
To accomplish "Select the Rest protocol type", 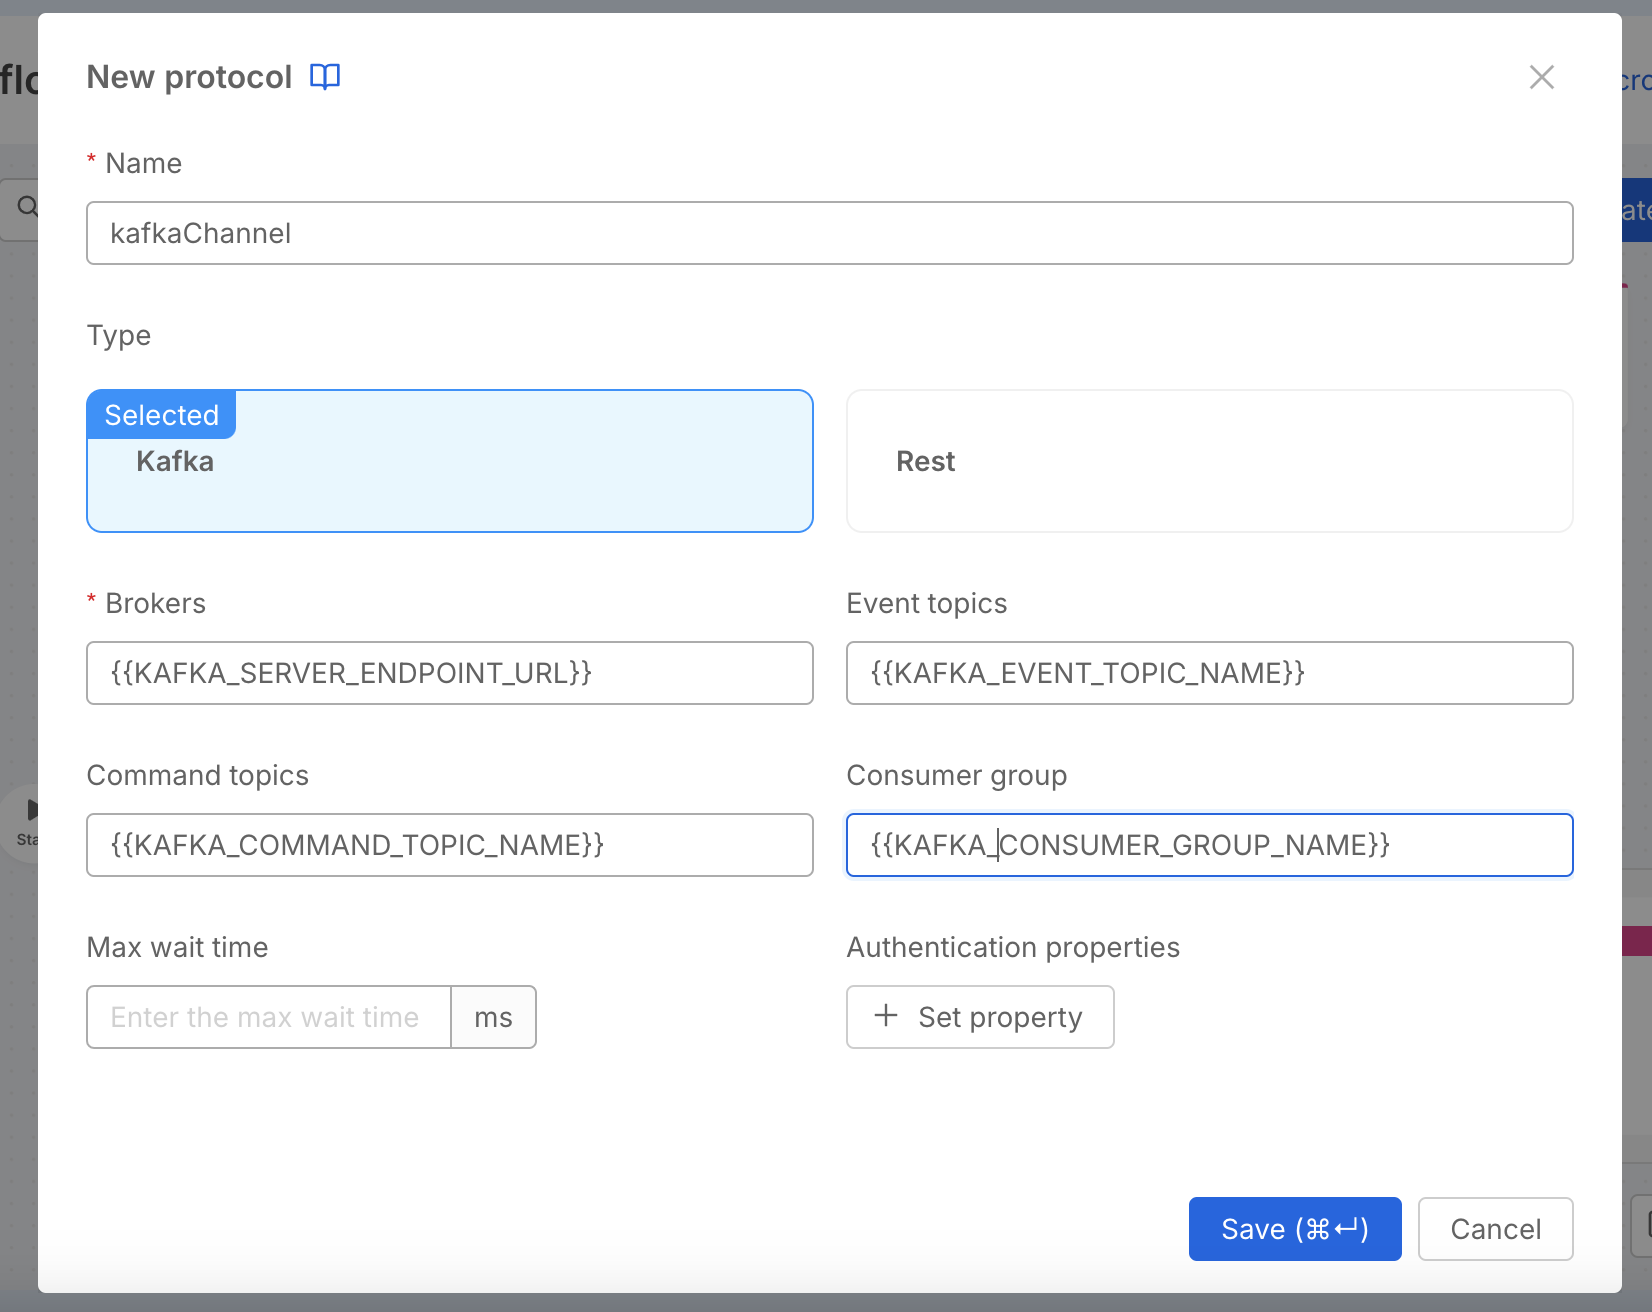I will pyautogui.click(x=1209, y=461).
